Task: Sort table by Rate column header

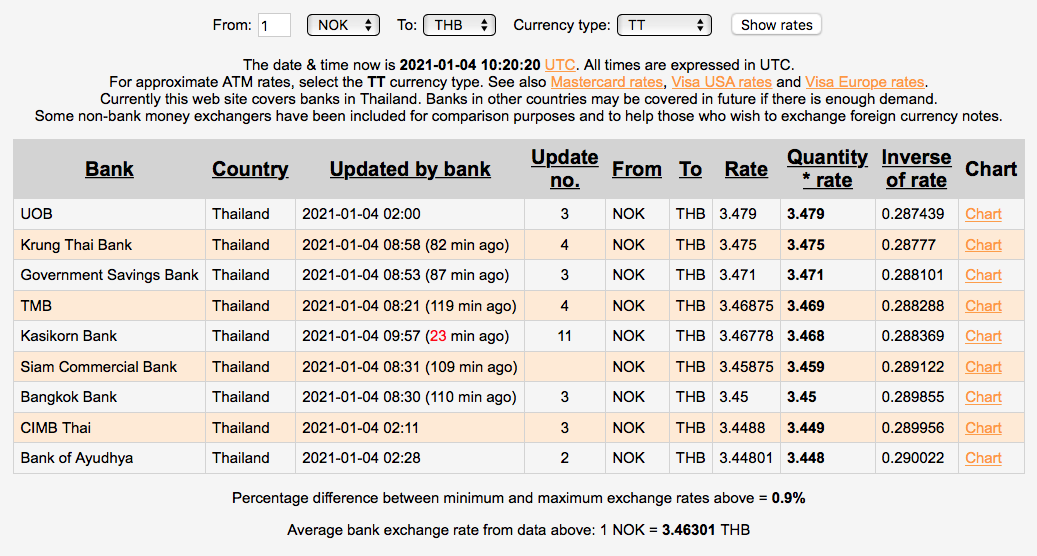Action: (746, 169)
